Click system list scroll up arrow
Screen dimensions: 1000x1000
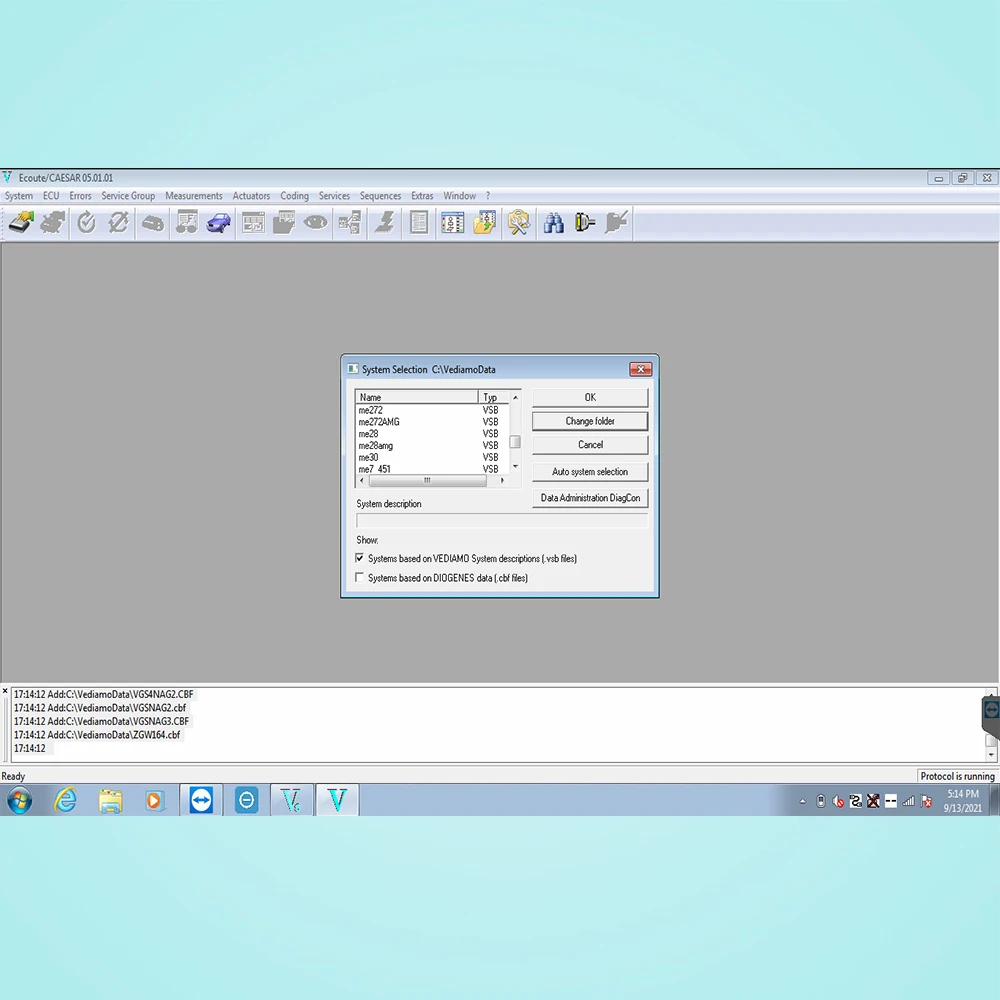tap(515, 397)
